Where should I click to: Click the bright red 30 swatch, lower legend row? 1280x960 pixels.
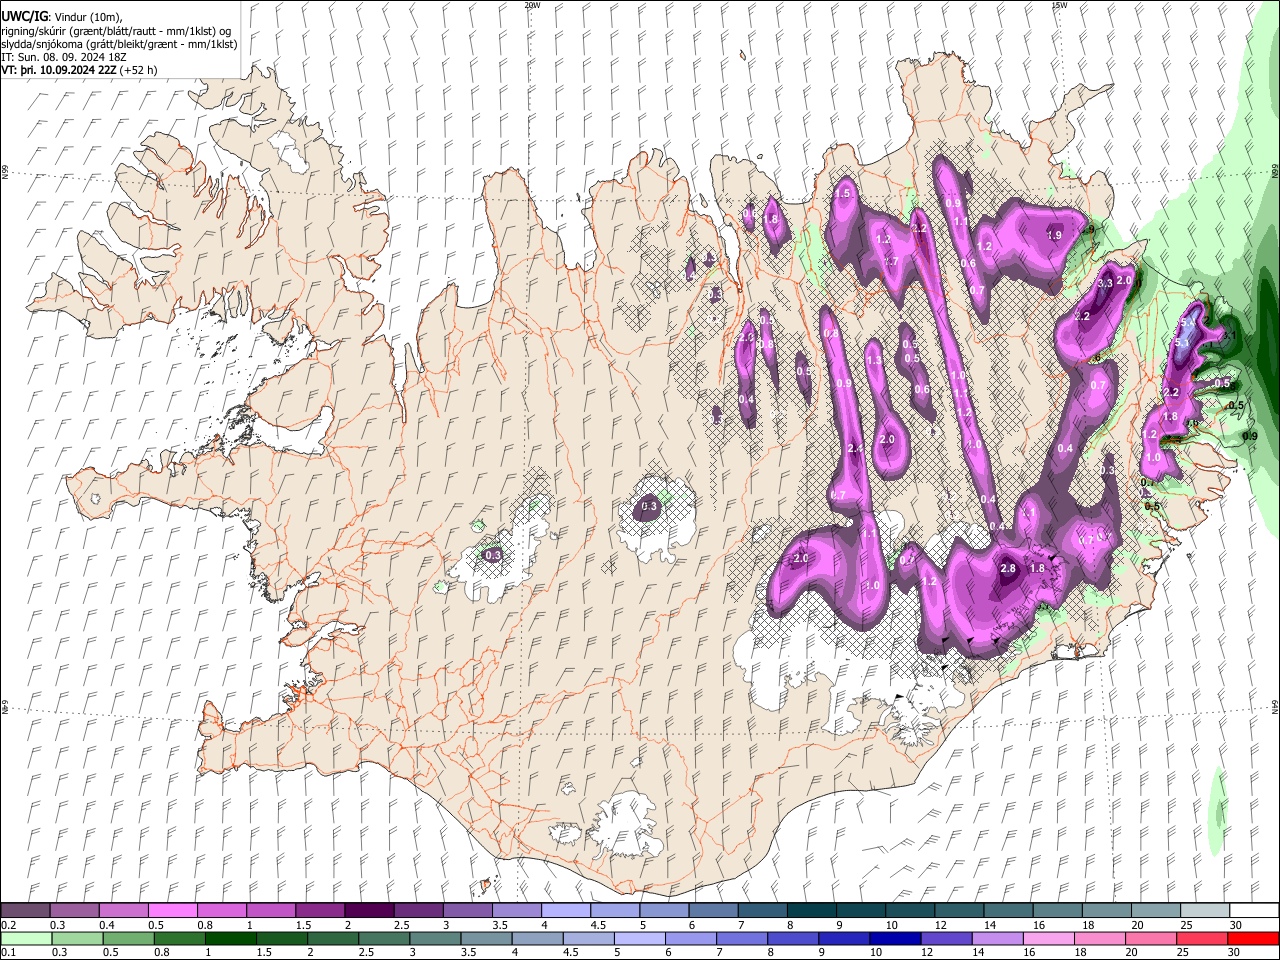1254,939
